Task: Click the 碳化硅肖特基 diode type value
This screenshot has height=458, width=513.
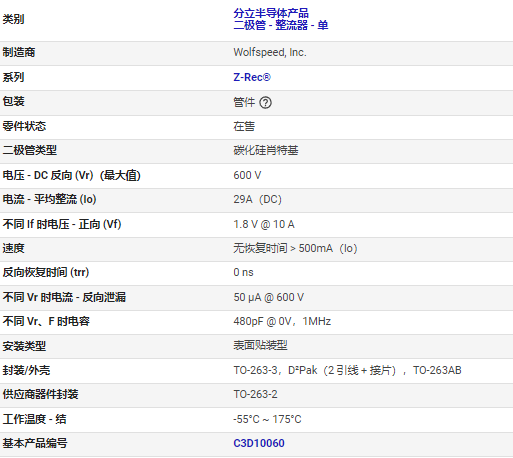Action: [266, 150]
